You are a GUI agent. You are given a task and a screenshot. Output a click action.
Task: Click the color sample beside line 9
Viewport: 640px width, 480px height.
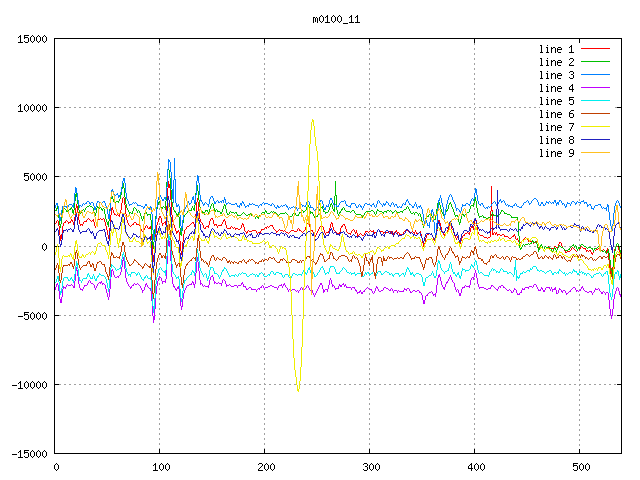tap(596, 153)
